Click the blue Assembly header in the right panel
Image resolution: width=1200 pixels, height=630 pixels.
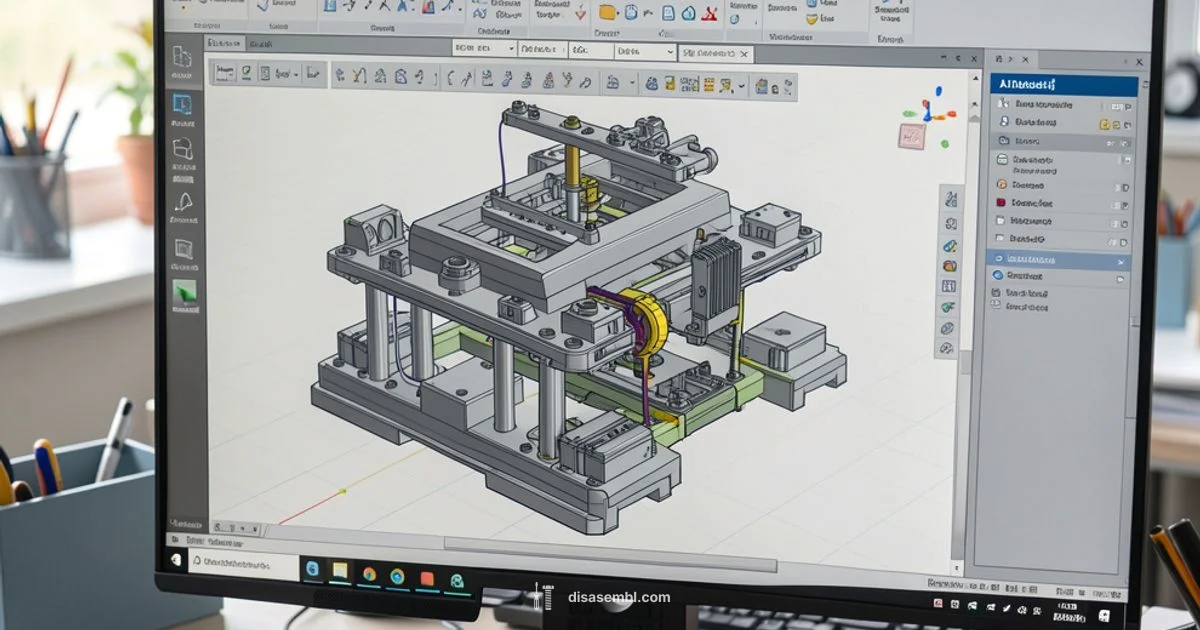1060,85
